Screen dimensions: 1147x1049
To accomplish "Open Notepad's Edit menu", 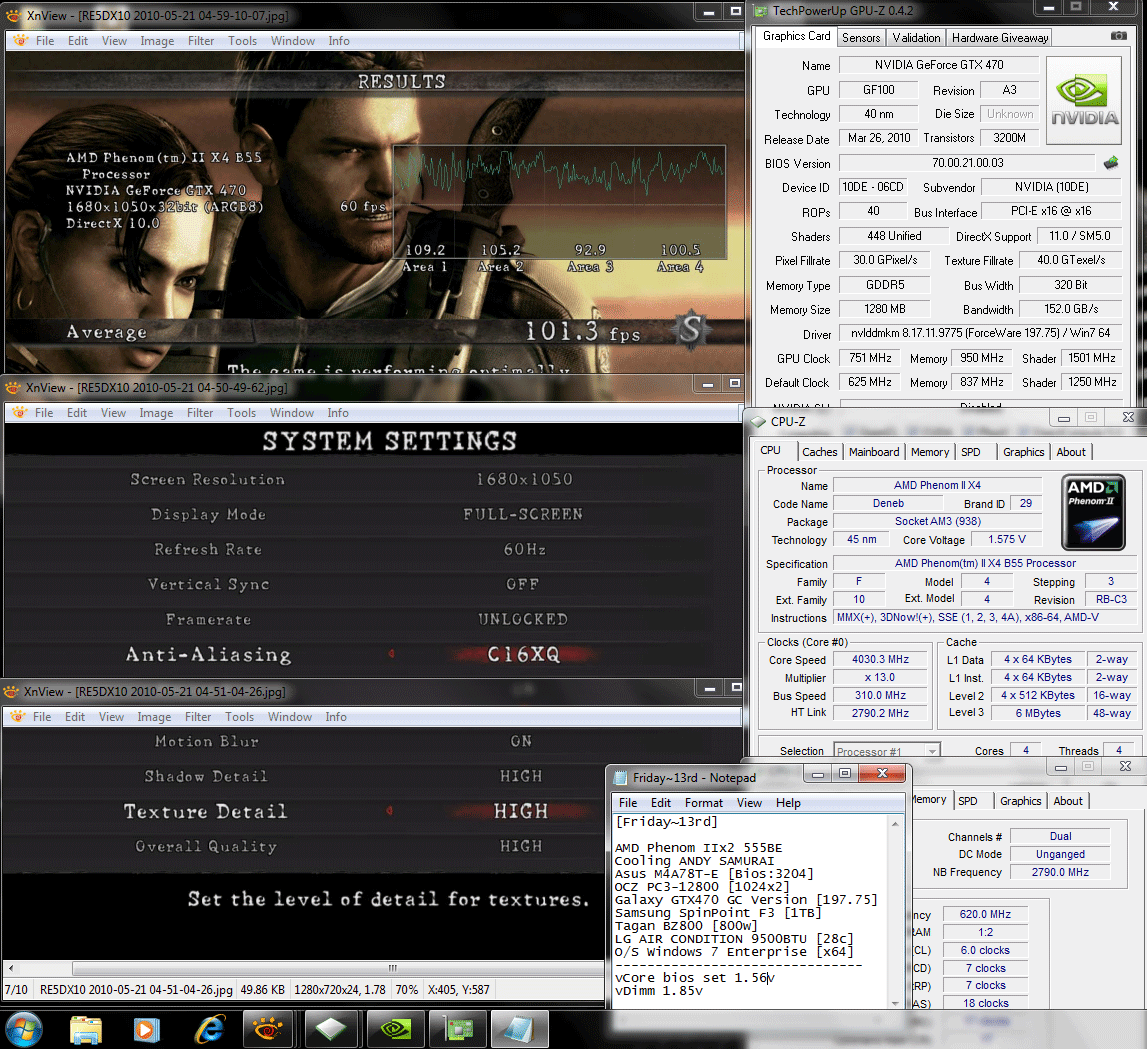I will [661, 802].
